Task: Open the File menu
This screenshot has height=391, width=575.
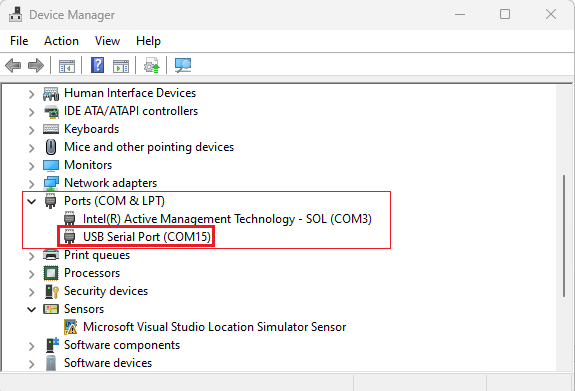Action: pyautogui.click(x=19, y=41)
